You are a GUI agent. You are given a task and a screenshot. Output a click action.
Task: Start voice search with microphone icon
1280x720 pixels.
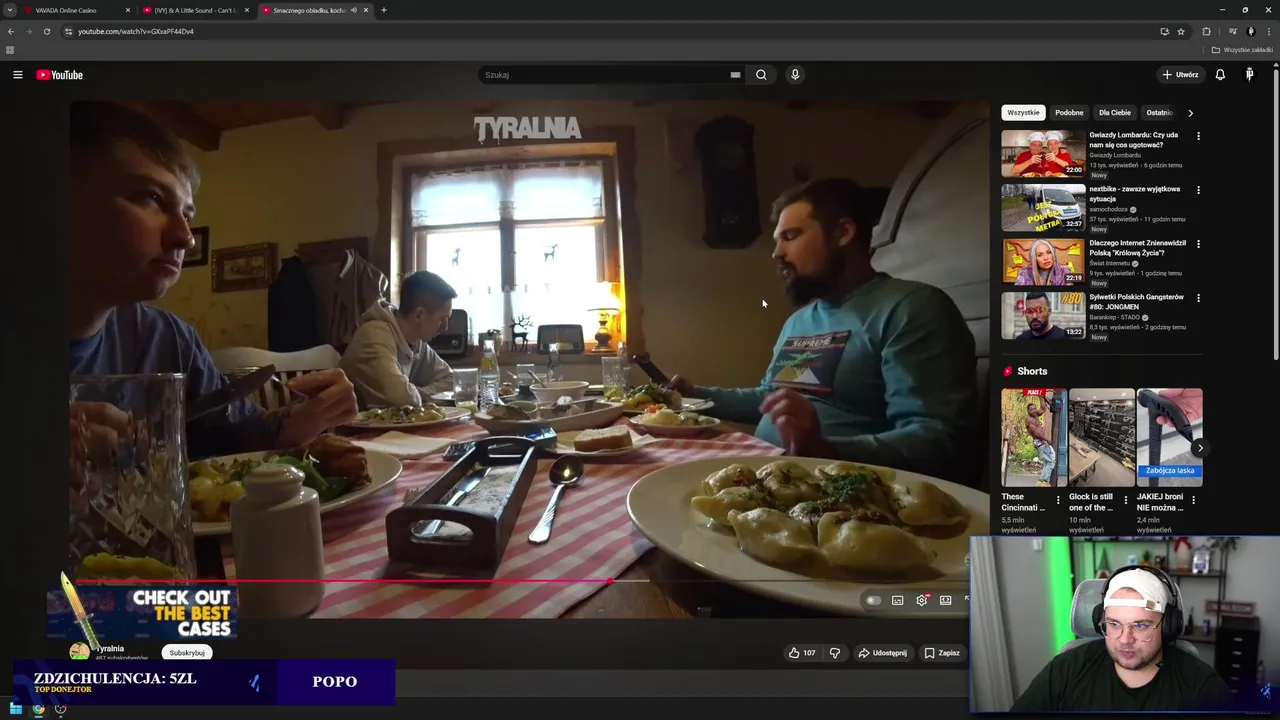(795, 75)
